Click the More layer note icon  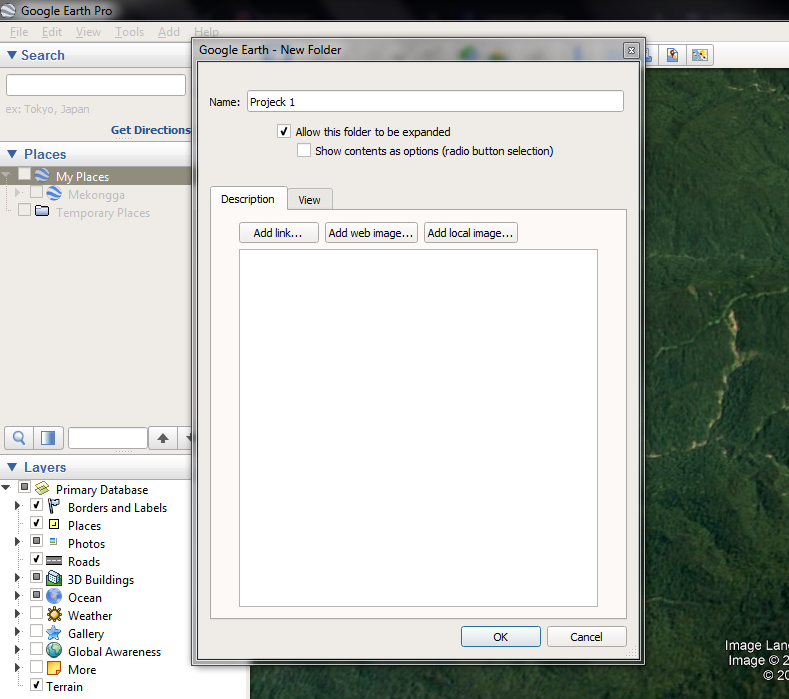54,668
